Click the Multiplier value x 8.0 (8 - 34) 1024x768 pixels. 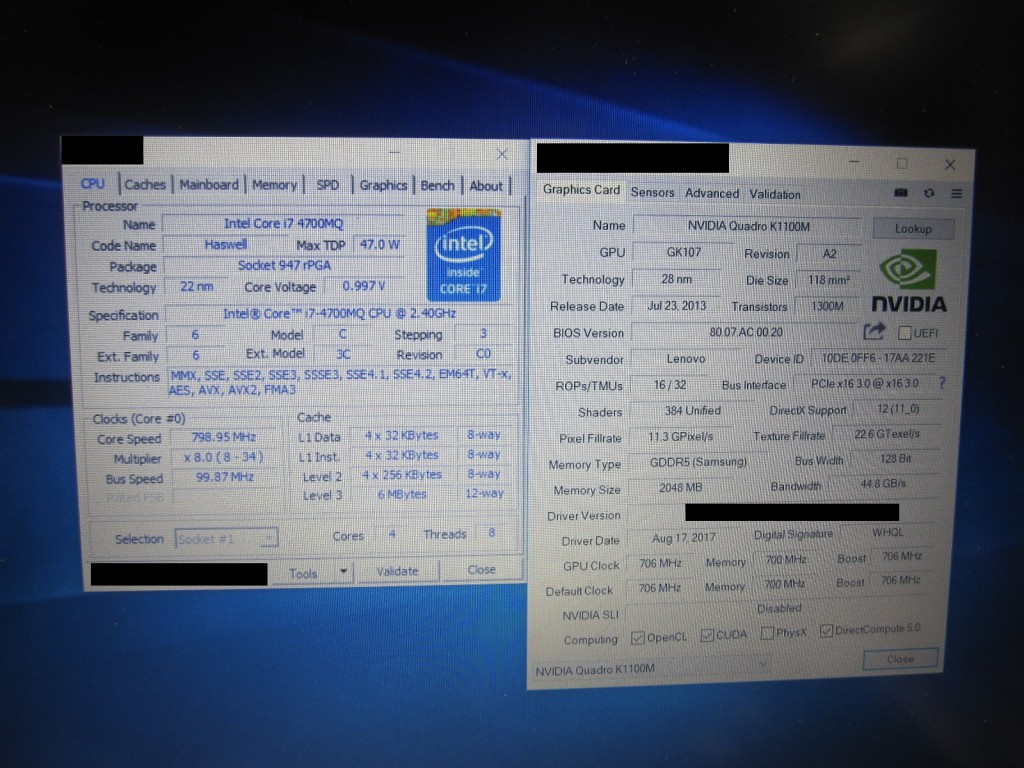[x=223, y=457]
